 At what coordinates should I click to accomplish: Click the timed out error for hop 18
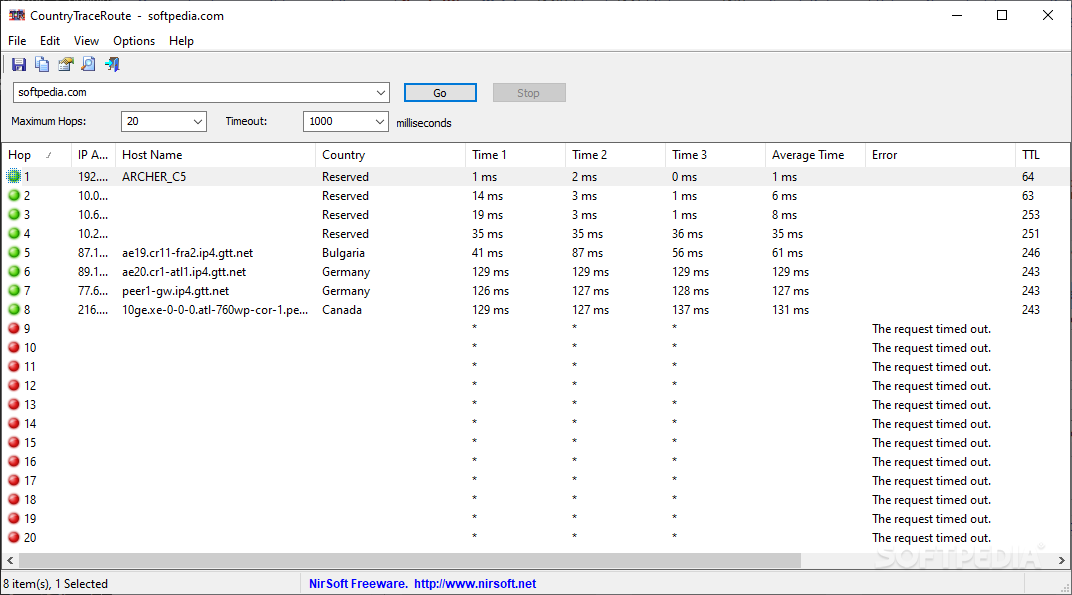(931, 500)
